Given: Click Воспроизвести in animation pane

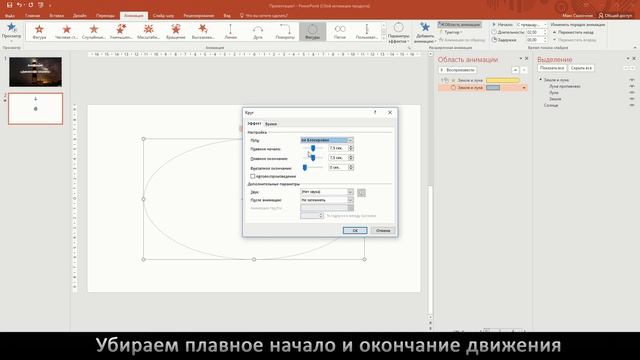Looking at the screenshot, I should [458, 70].
